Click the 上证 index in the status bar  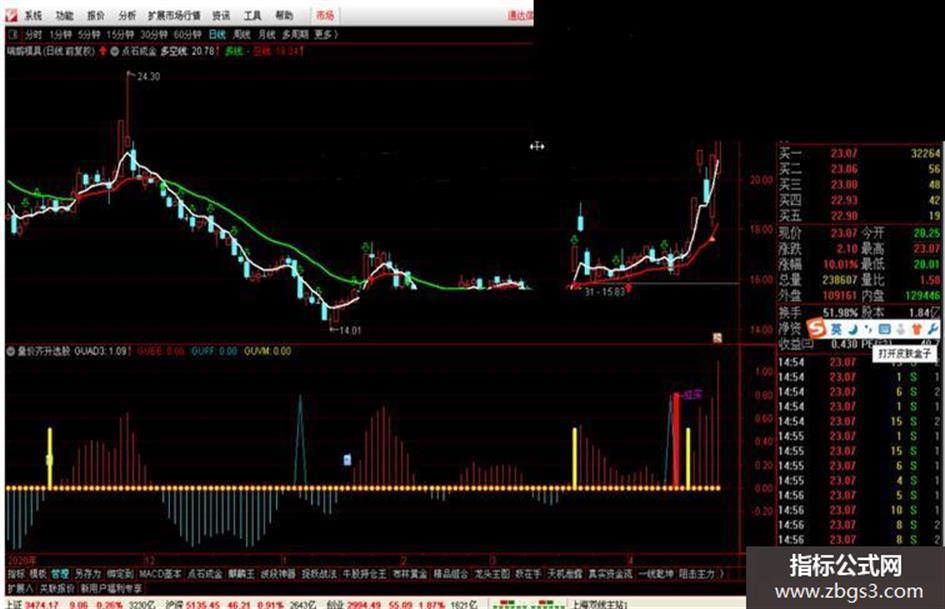[x=15, y=604]
